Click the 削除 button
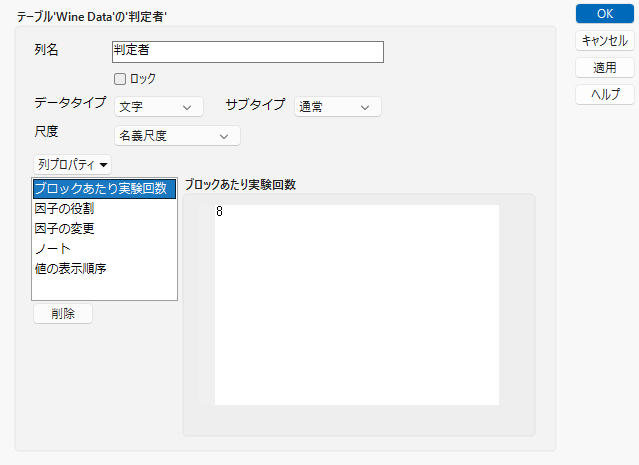The height and width of the screenshot is (465, 639). (x=63, y=314)
